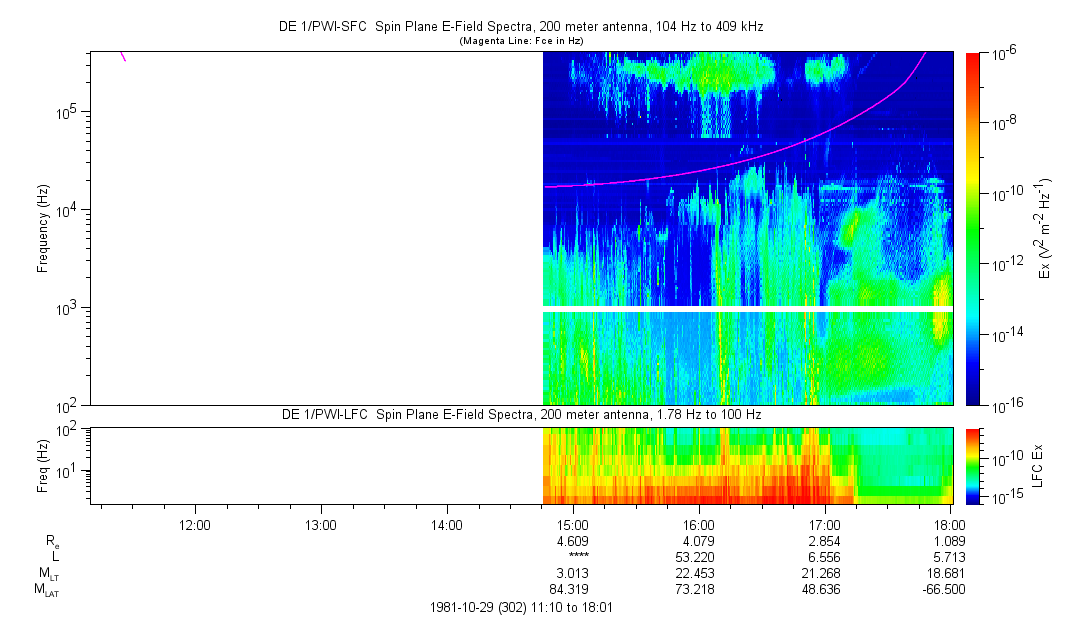Click the DE 1/PWI-SFC plot title
Image resolution: width=1083 pixels, height=620 pixels.
point(520,27)
